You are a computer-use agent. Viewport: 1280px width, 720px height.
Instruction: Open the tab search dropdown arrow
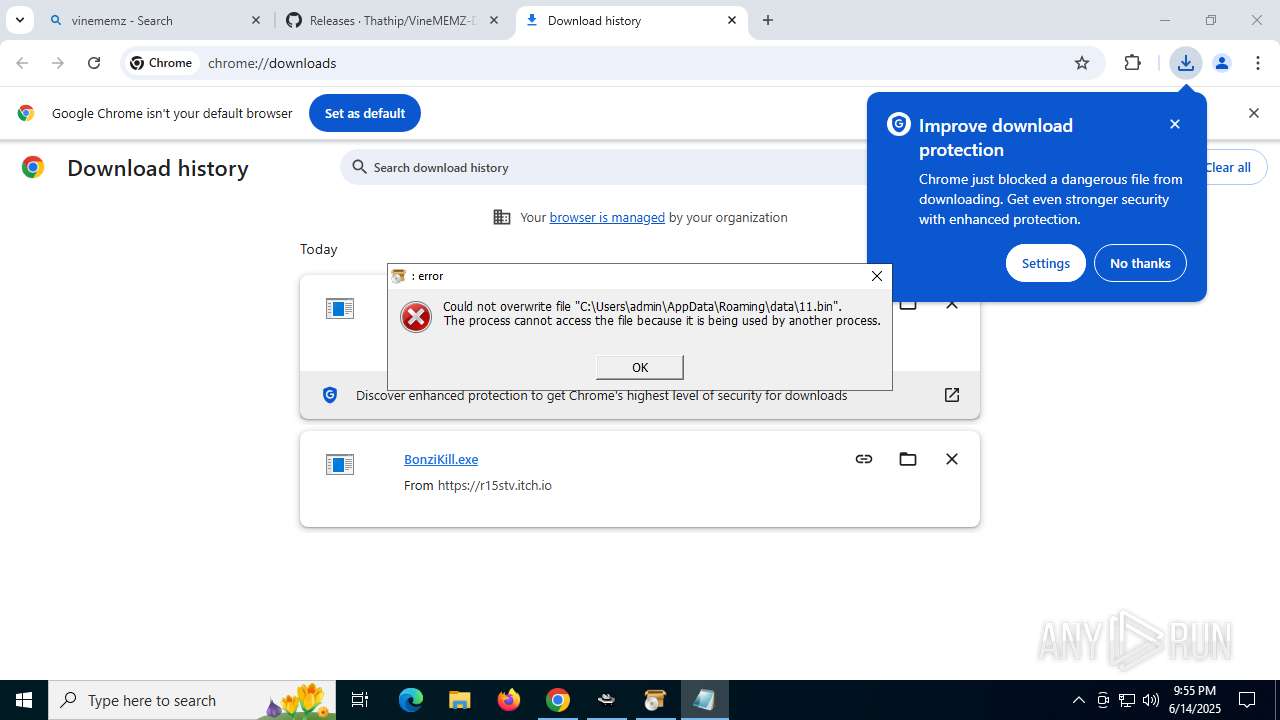19,20
